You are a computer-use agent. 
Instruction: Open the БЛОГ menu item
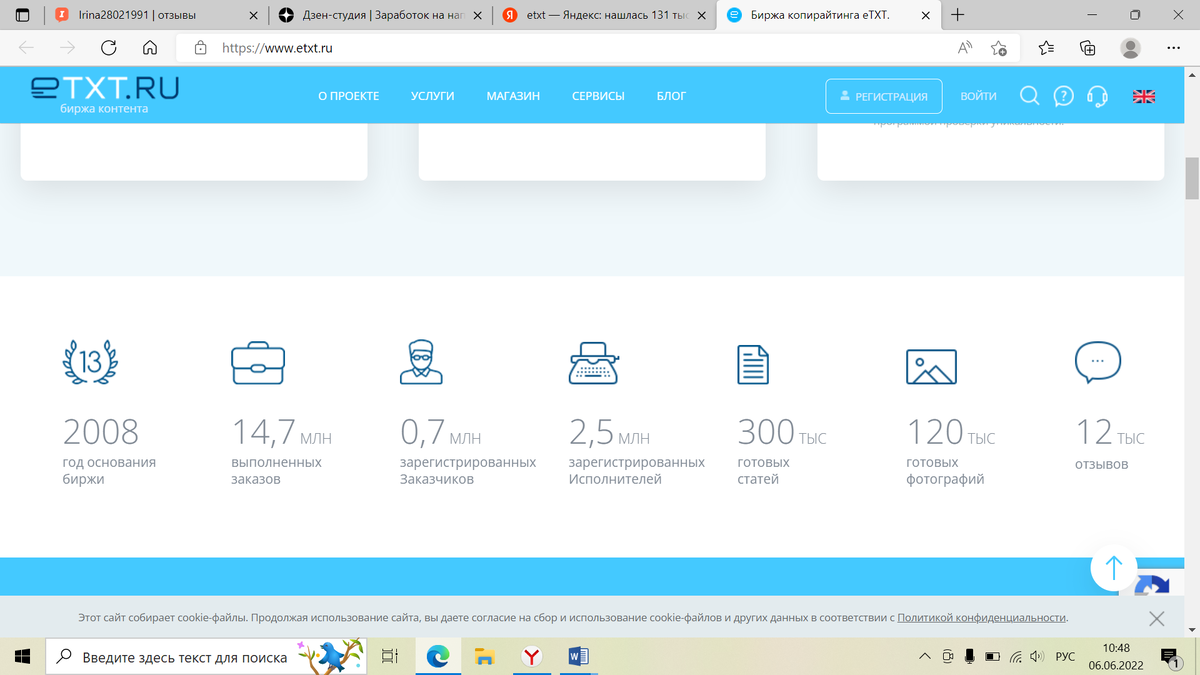671,96
